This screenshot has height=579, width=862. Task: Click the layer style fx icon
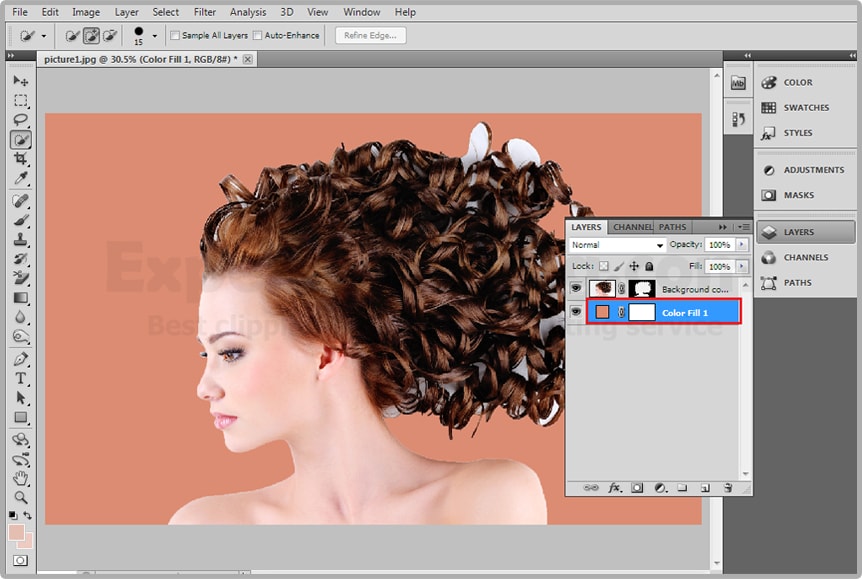pyautogui.click(x=615, y=488)
